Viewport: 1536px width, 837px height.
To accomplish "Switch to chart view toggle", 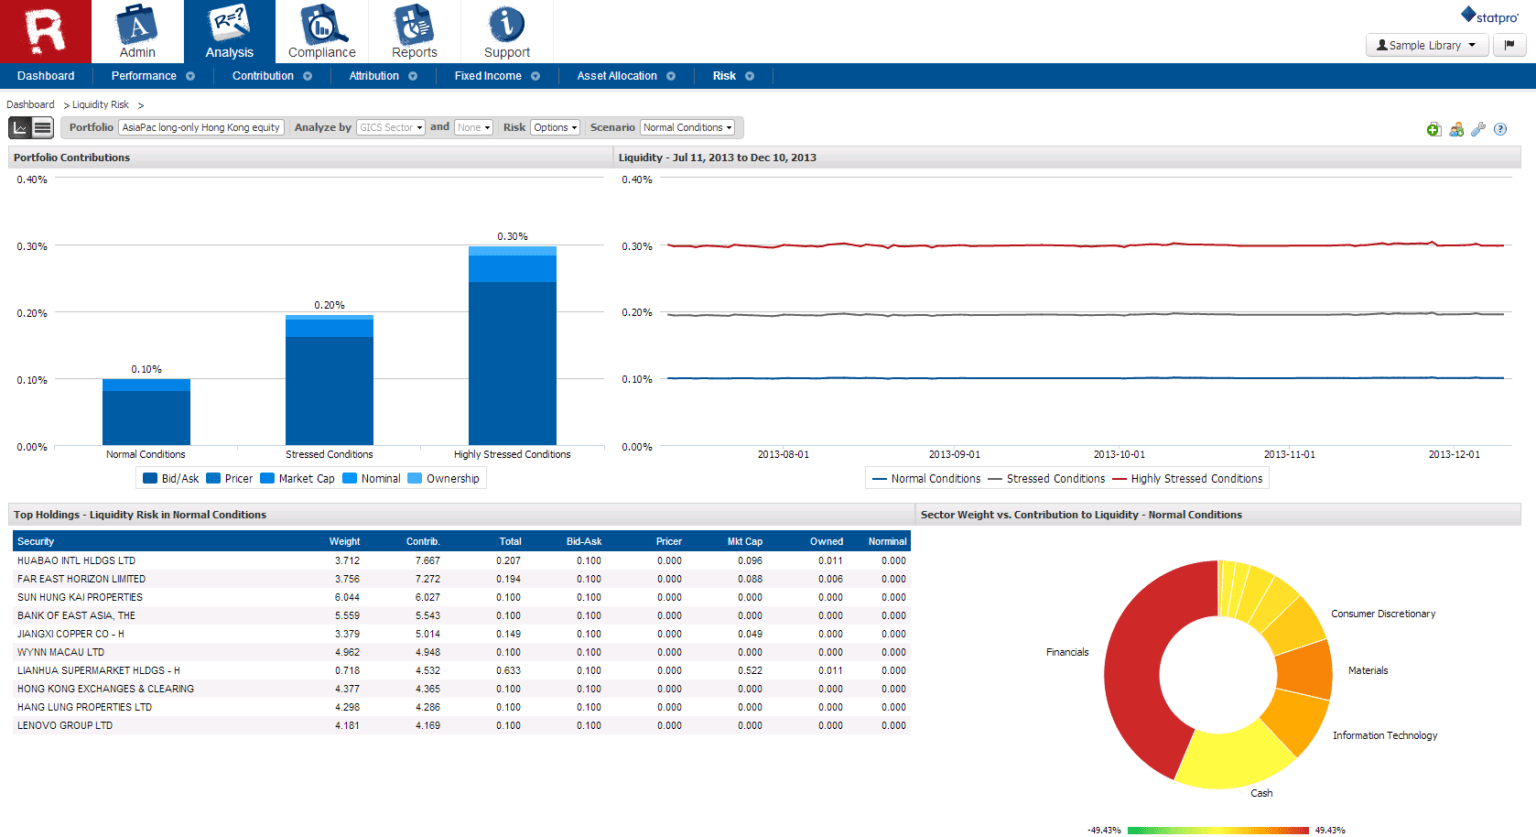I will (x=22, y=127).
